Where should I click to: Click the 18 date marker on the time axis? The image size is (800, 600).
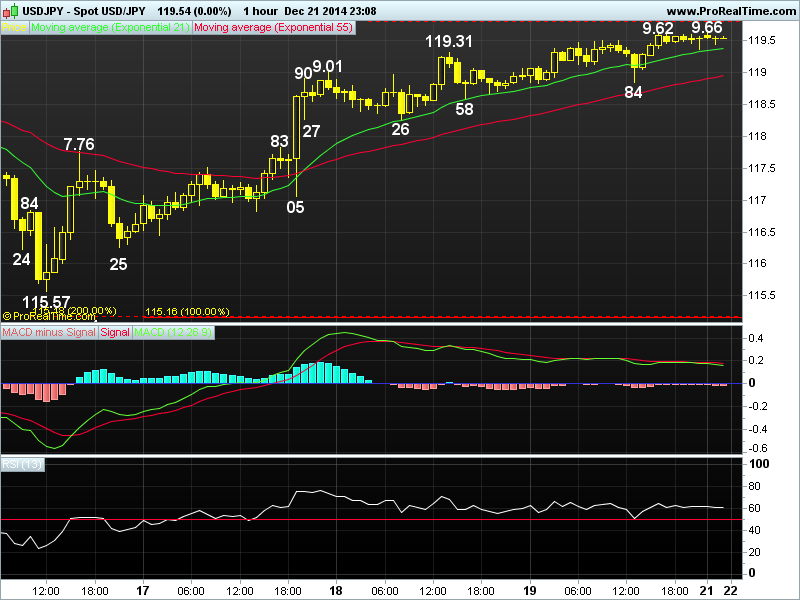pos(336,591)
